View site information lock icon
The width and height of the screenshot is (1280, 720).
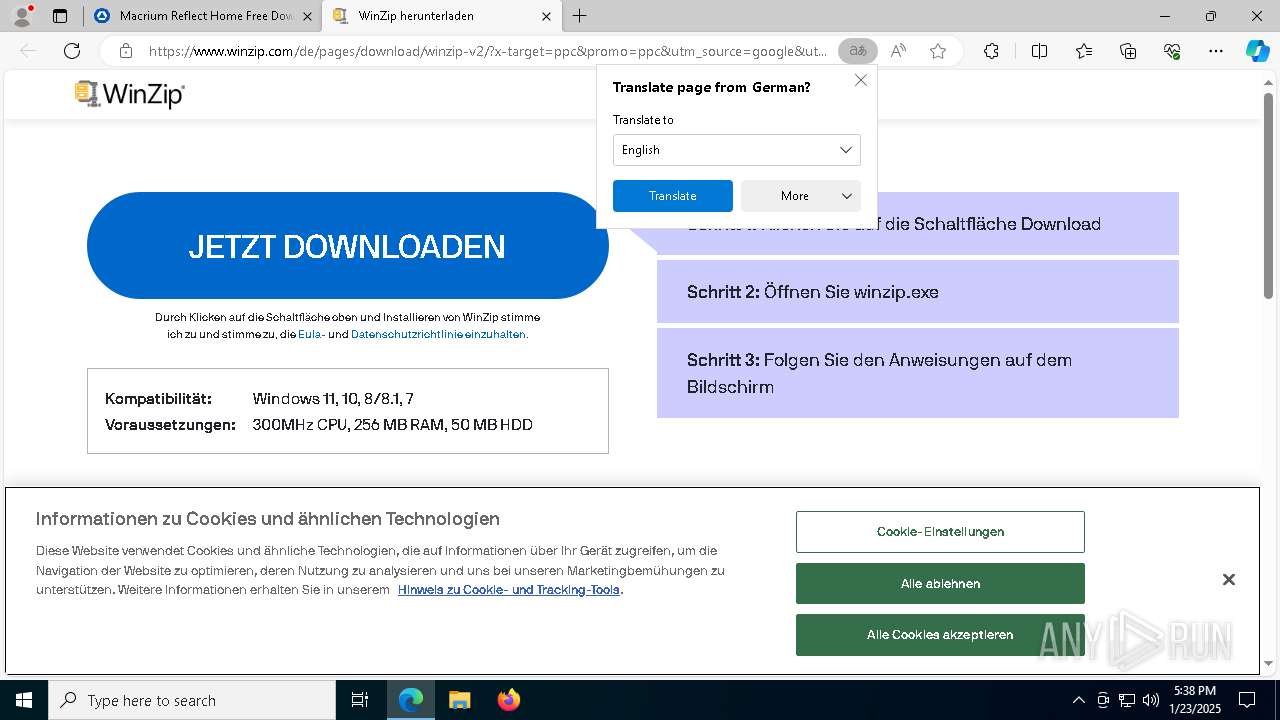(x=125, y=51)
